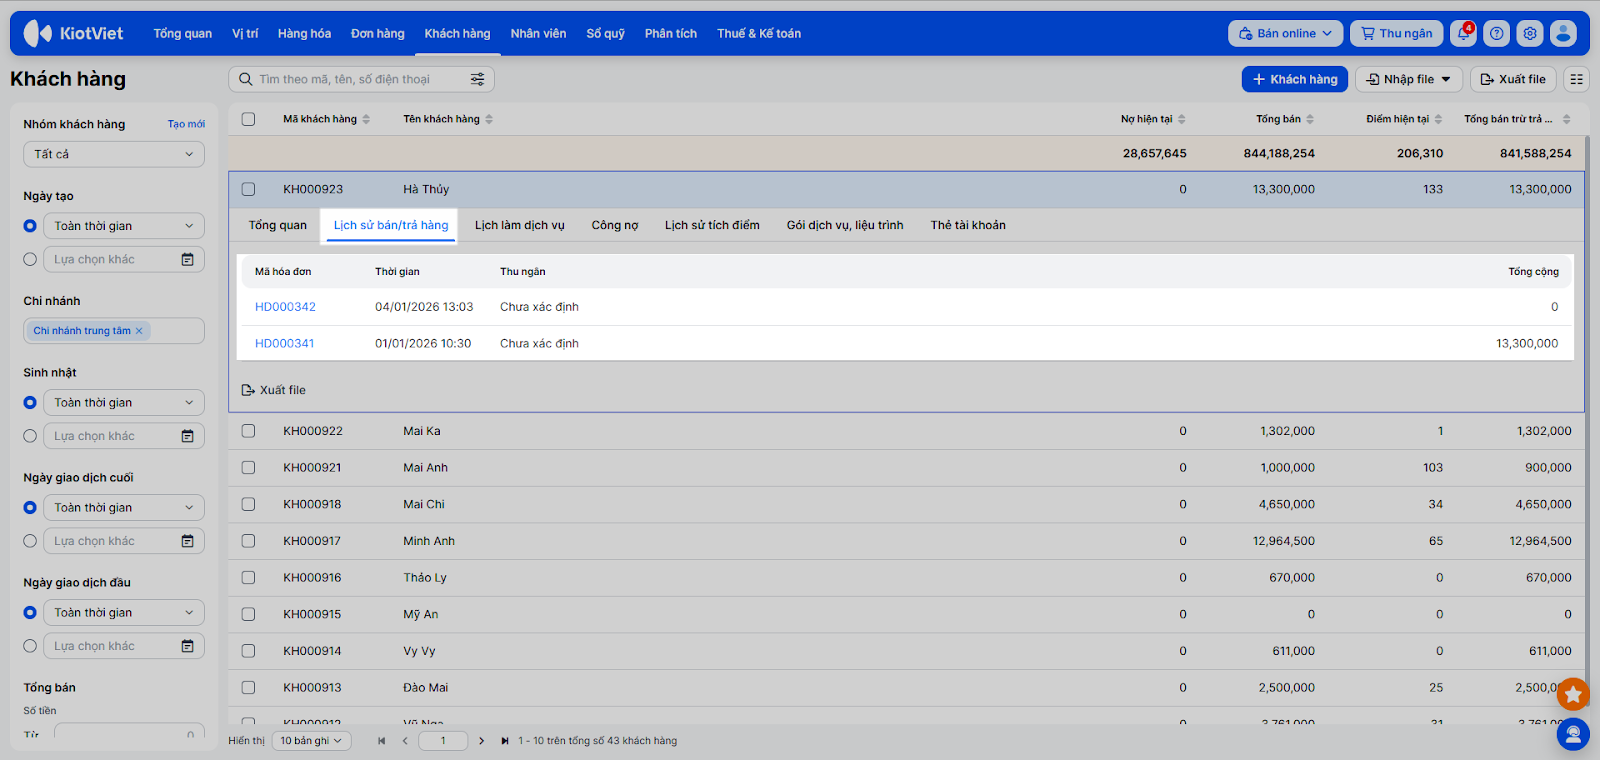
Task: Sort by Tổng bán trừ trả column
Action: (x=1517, y=119)
